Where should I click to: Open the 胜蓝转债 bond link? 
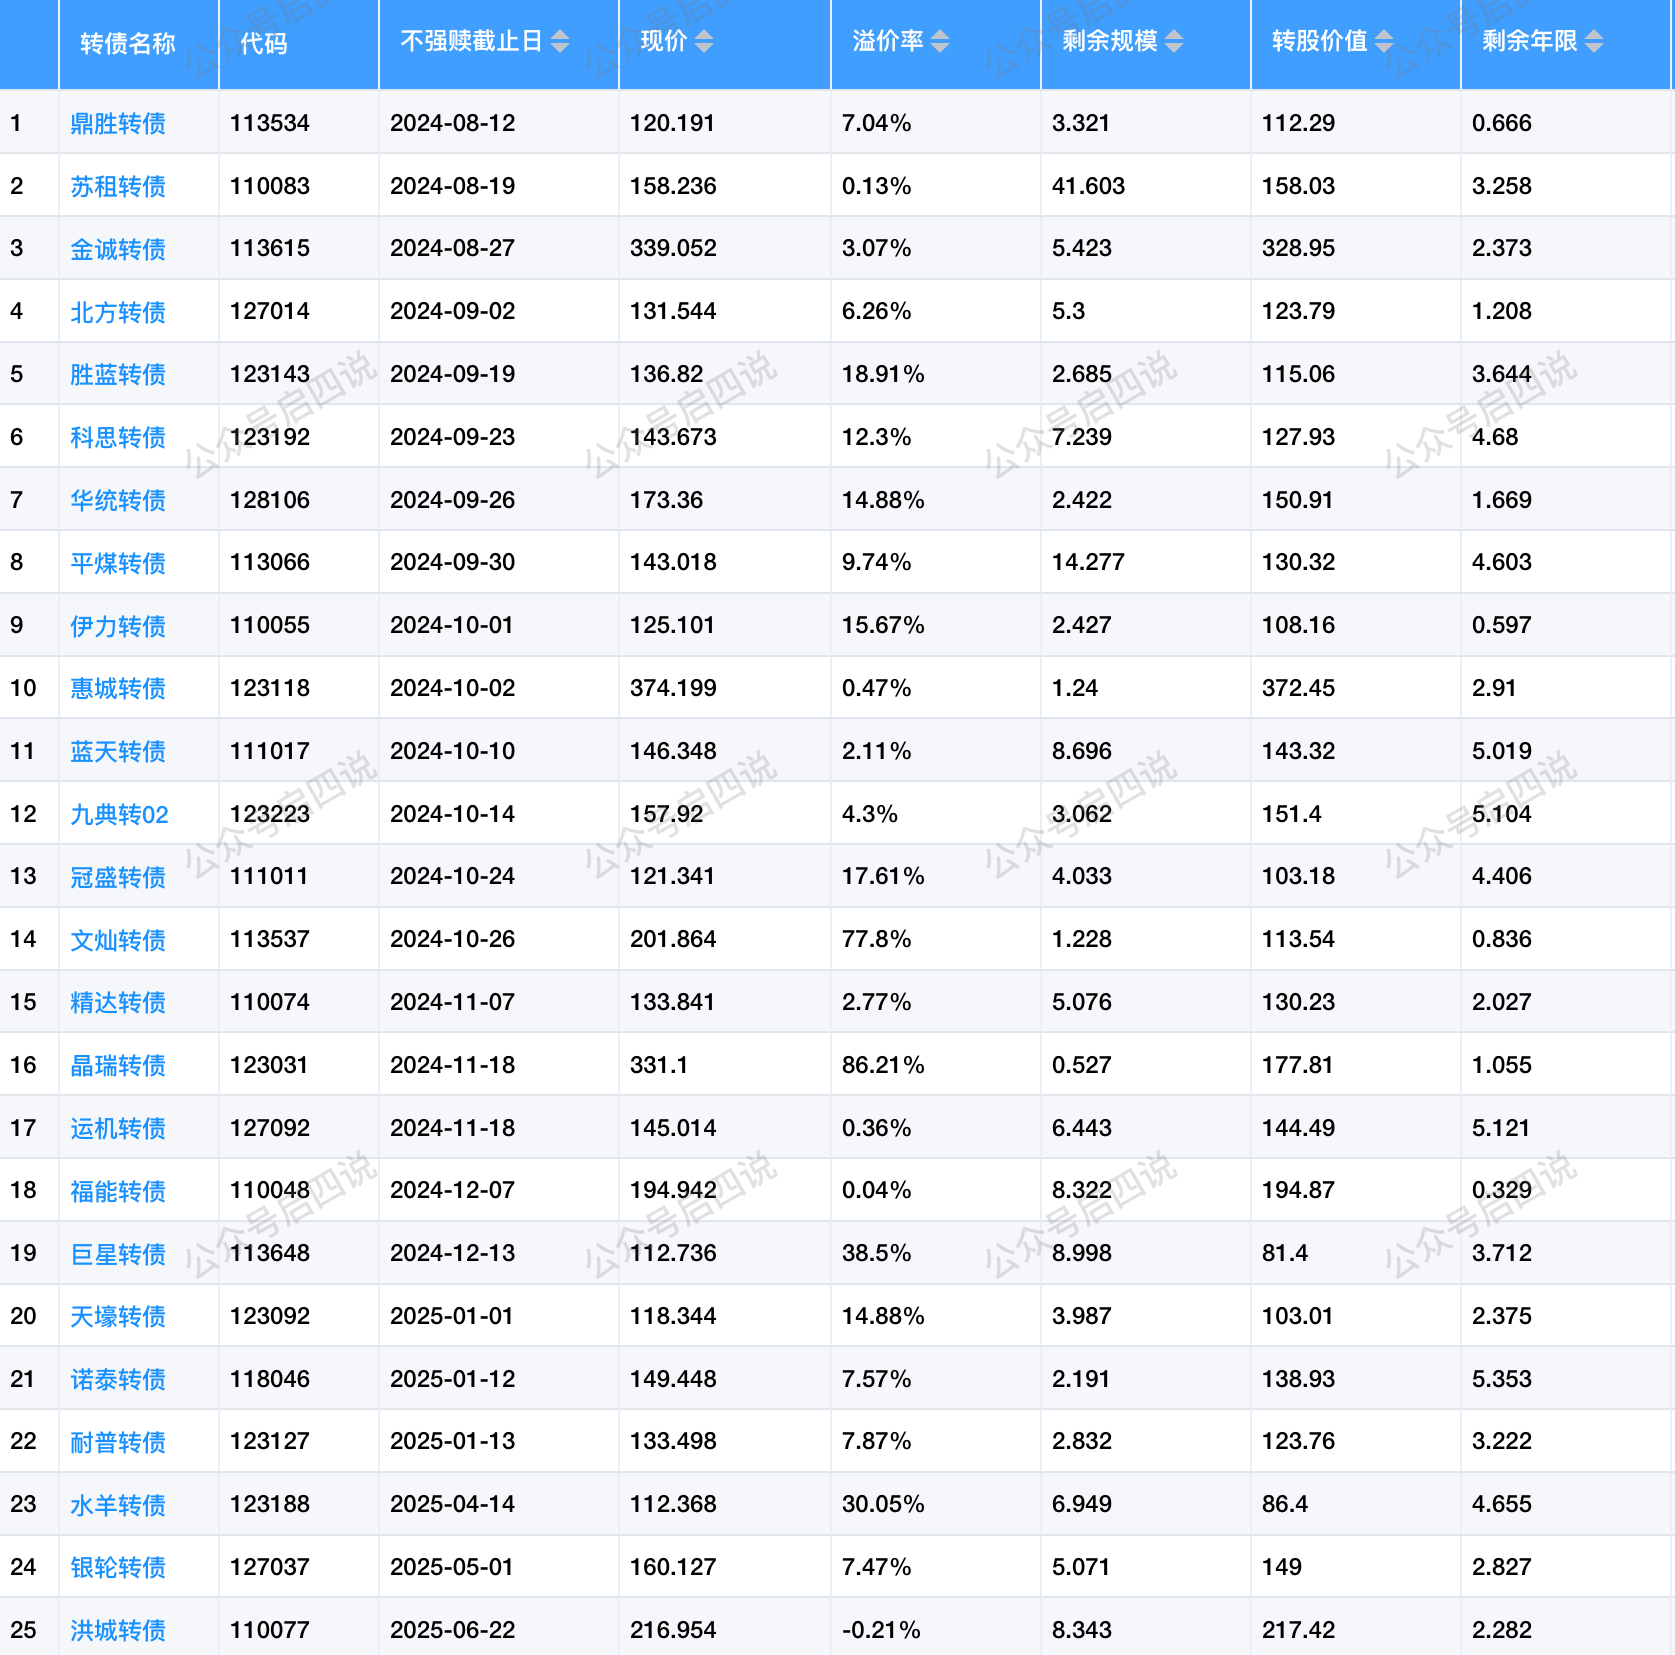(x=118, y=374)
